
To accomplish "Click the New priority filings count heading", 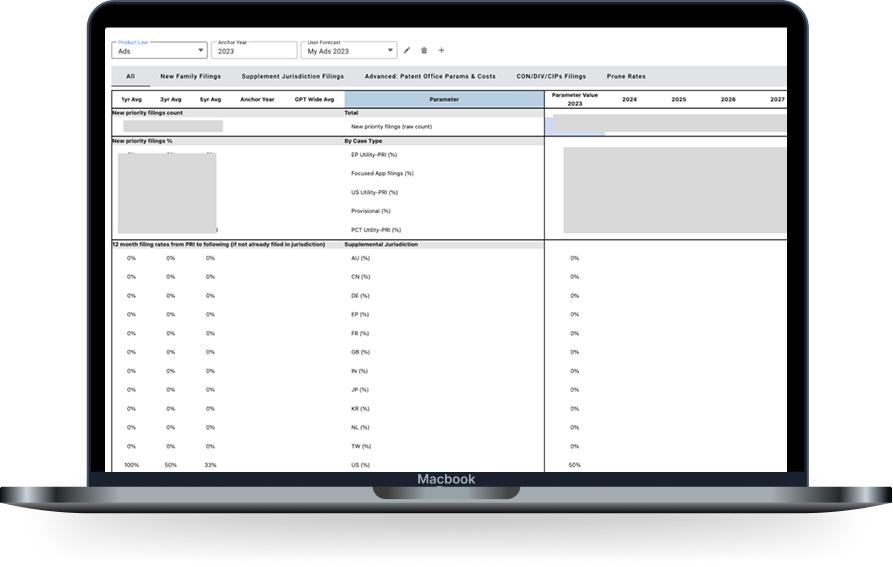I will 148,113.
